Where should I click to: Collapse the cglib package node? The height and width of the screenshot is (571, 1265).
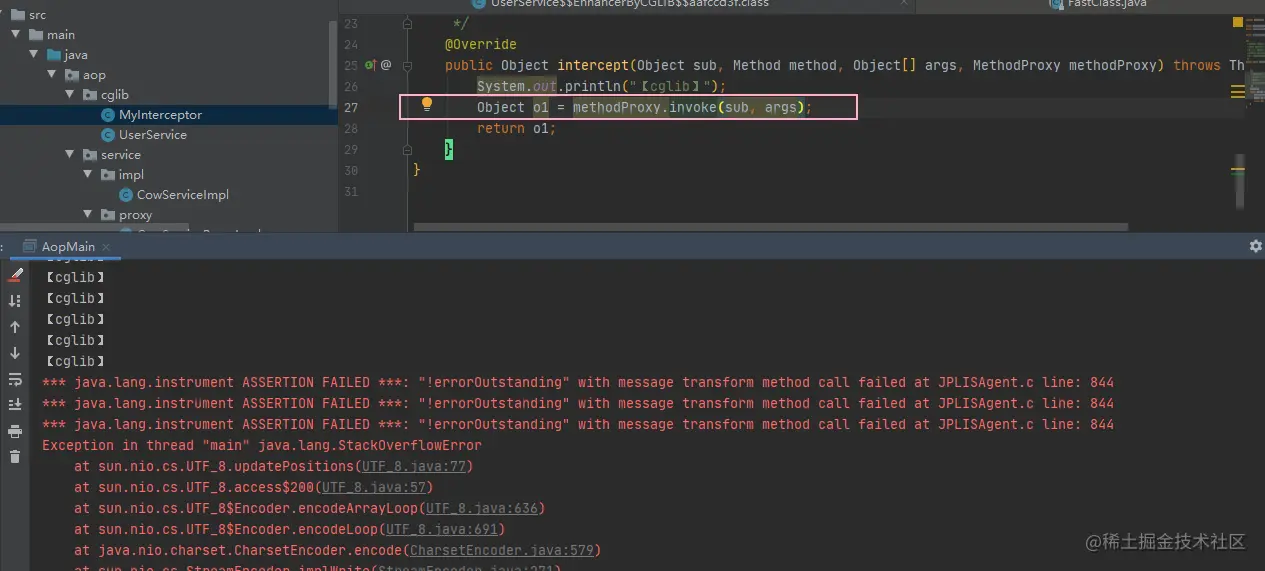(x=70, y=95)
